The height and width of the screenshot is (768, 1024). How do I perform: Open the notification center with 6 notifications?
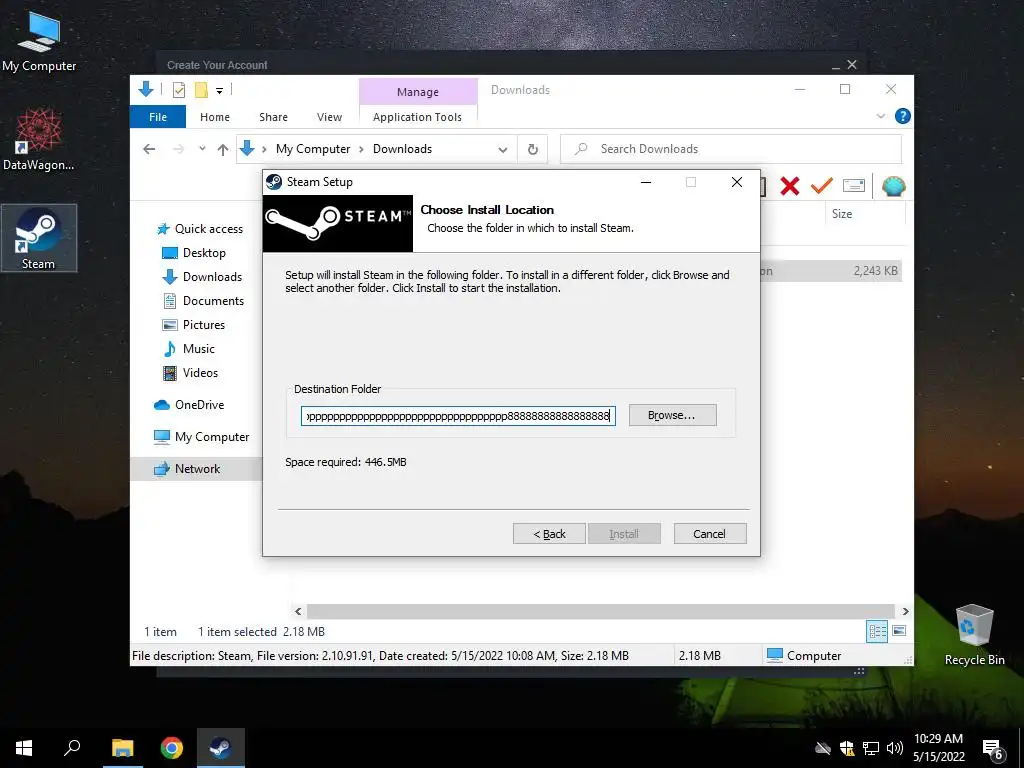coord(993,750)
